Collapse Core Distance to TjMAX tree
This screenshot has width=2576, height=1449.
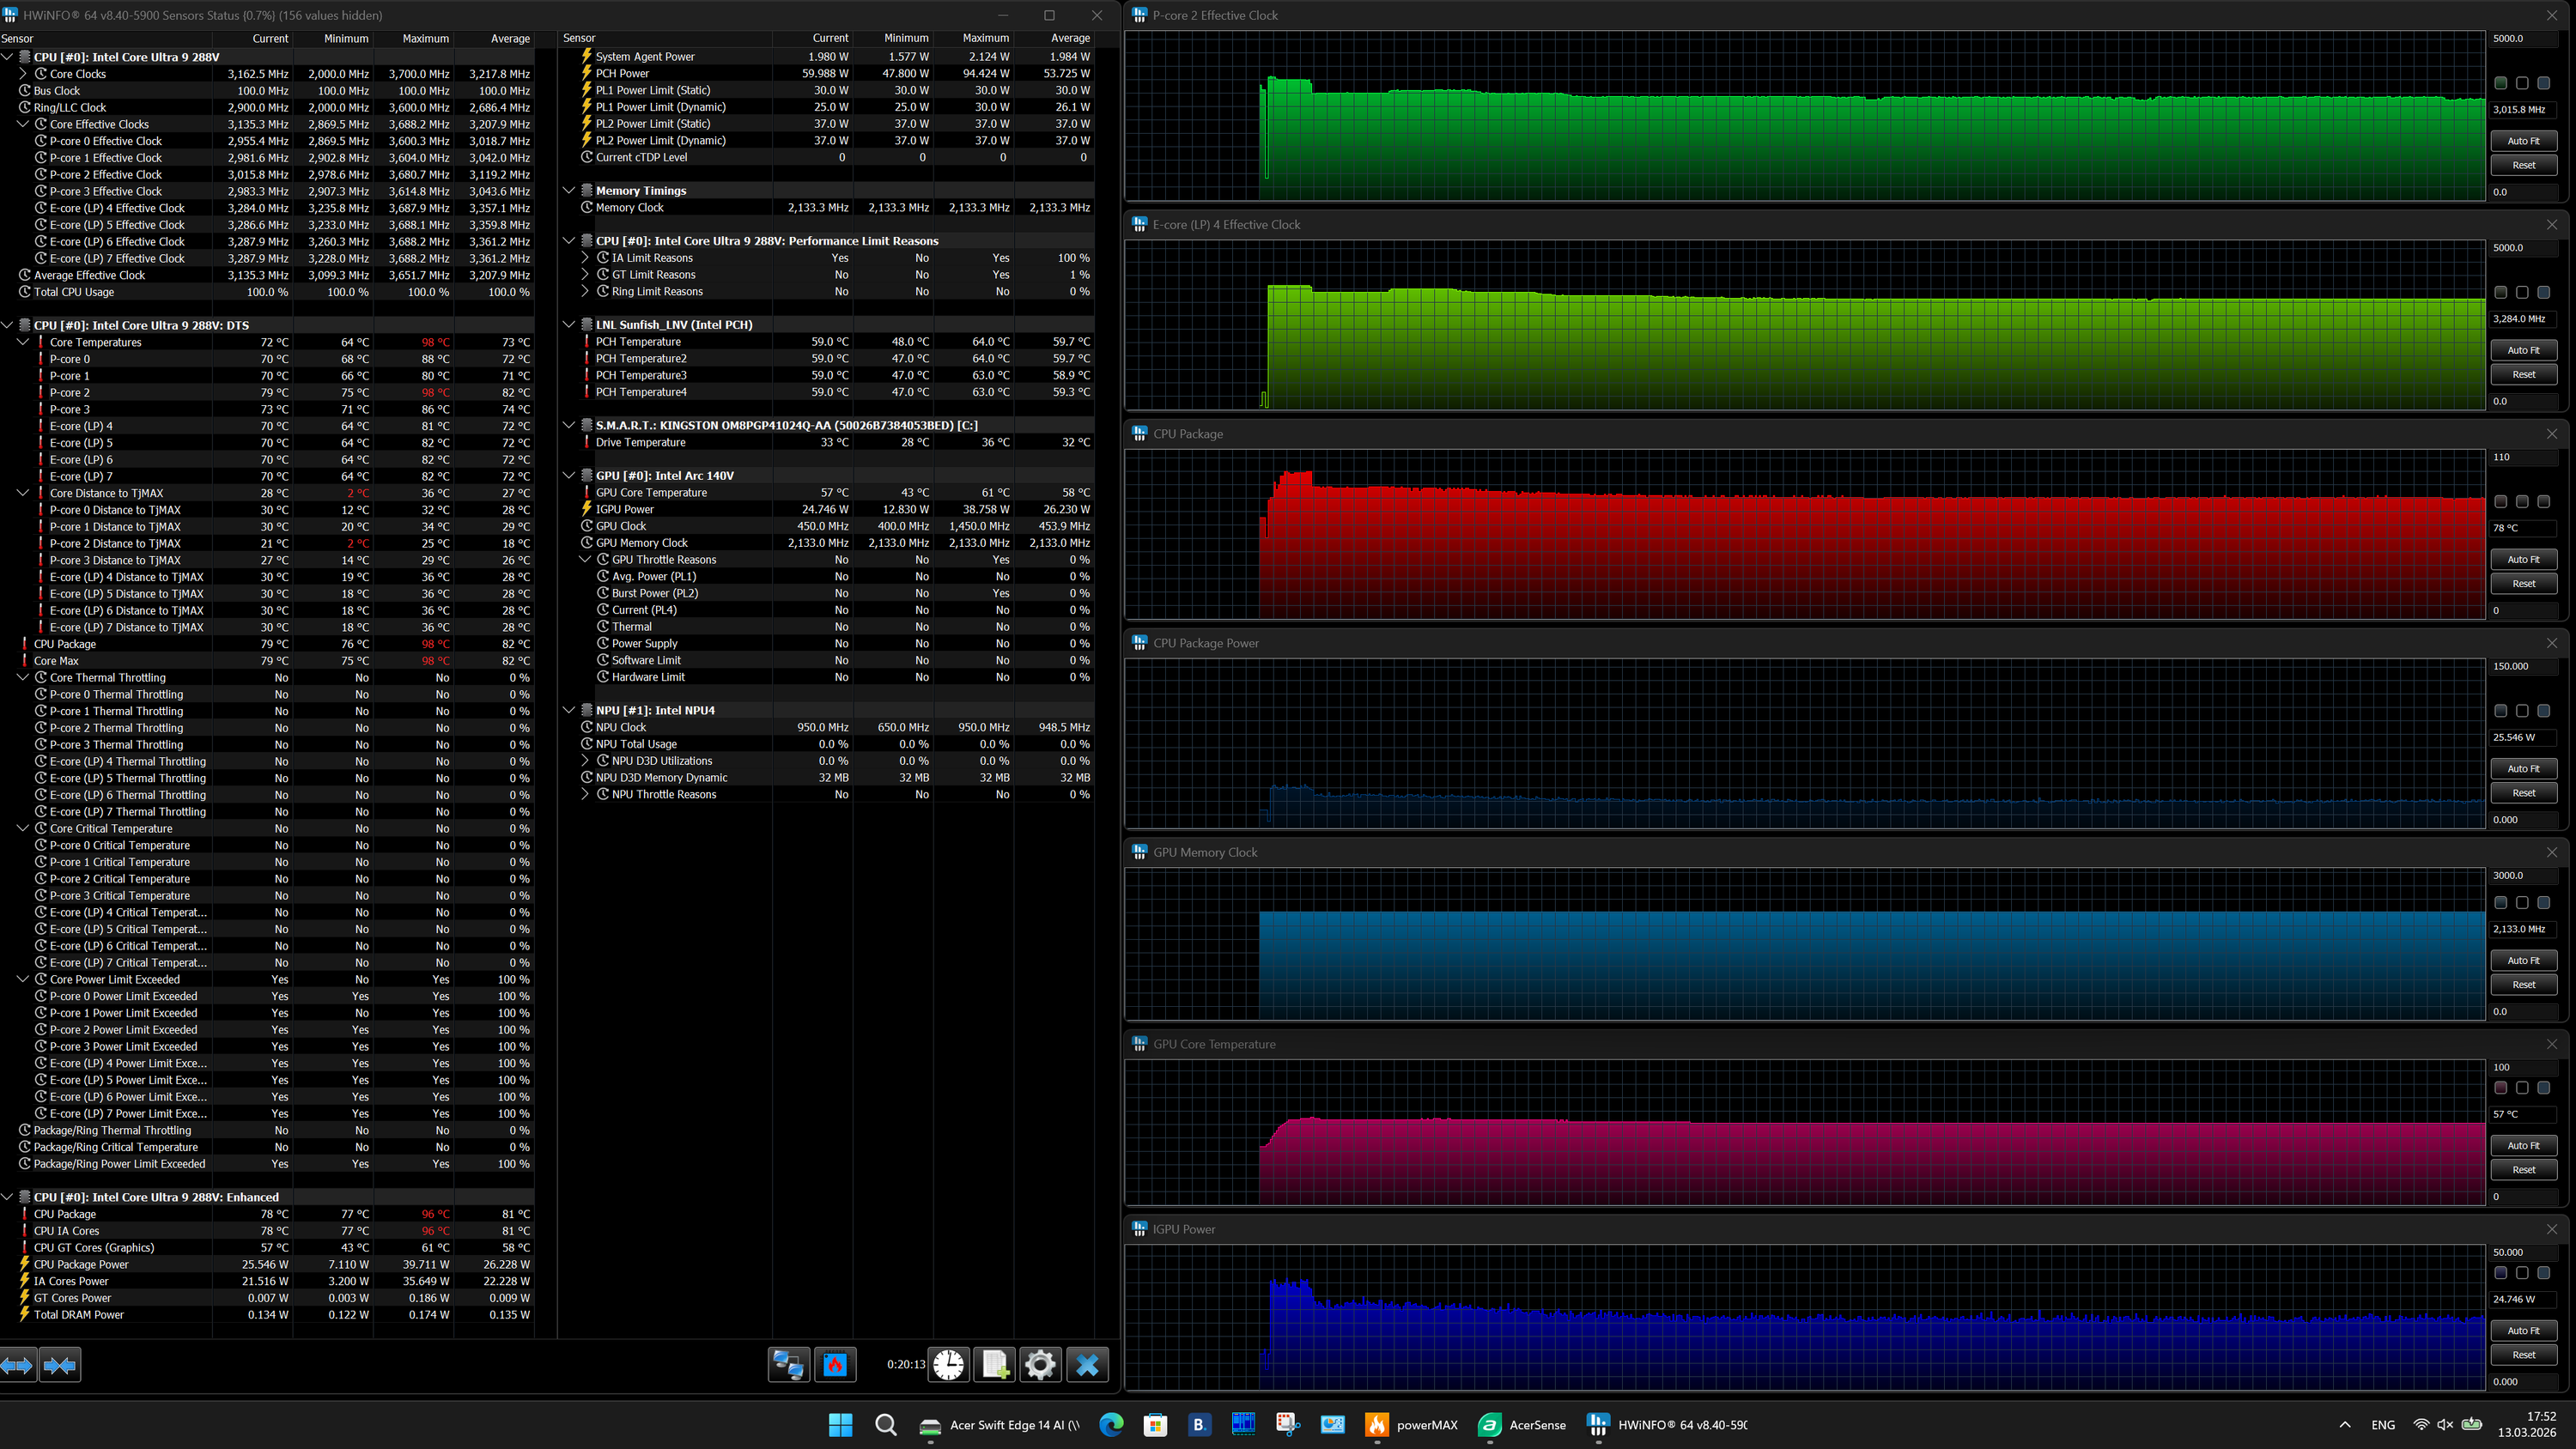(24, 493)
